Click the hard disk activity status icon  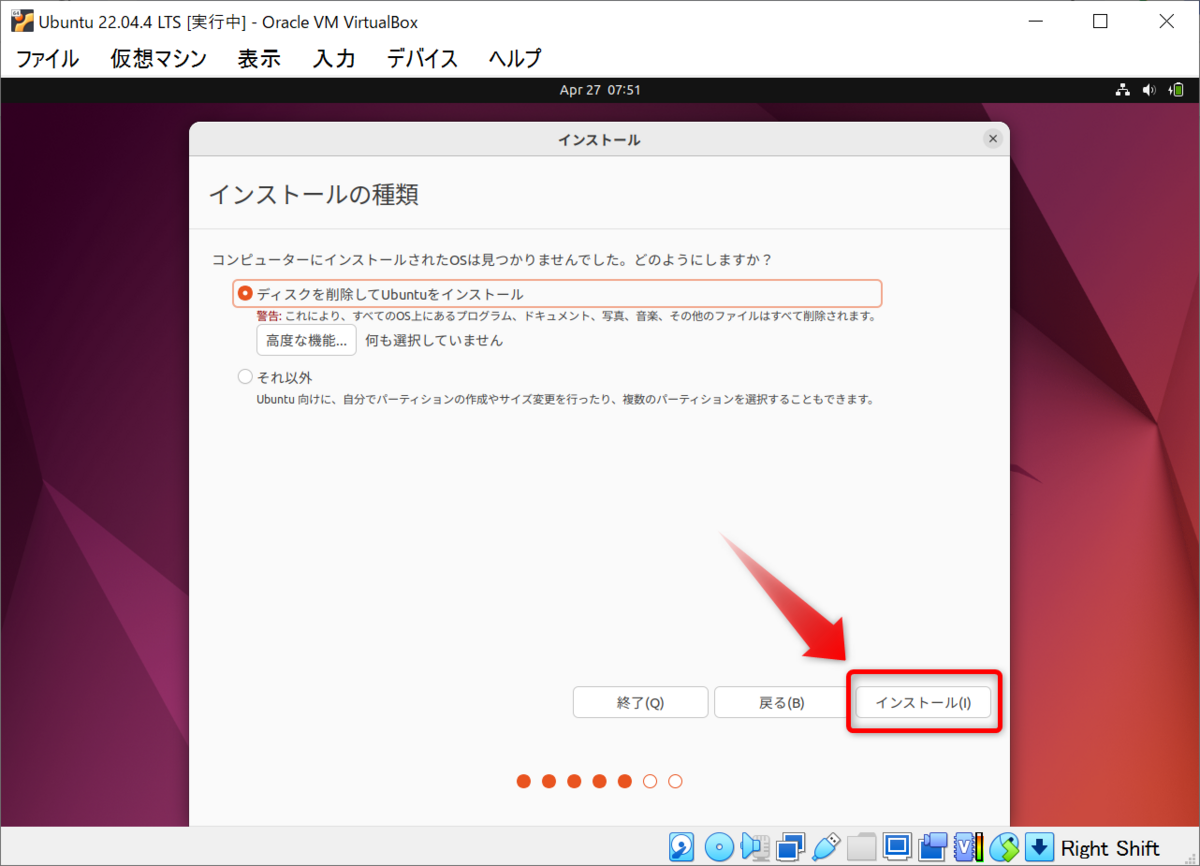[x=682, y=847]
